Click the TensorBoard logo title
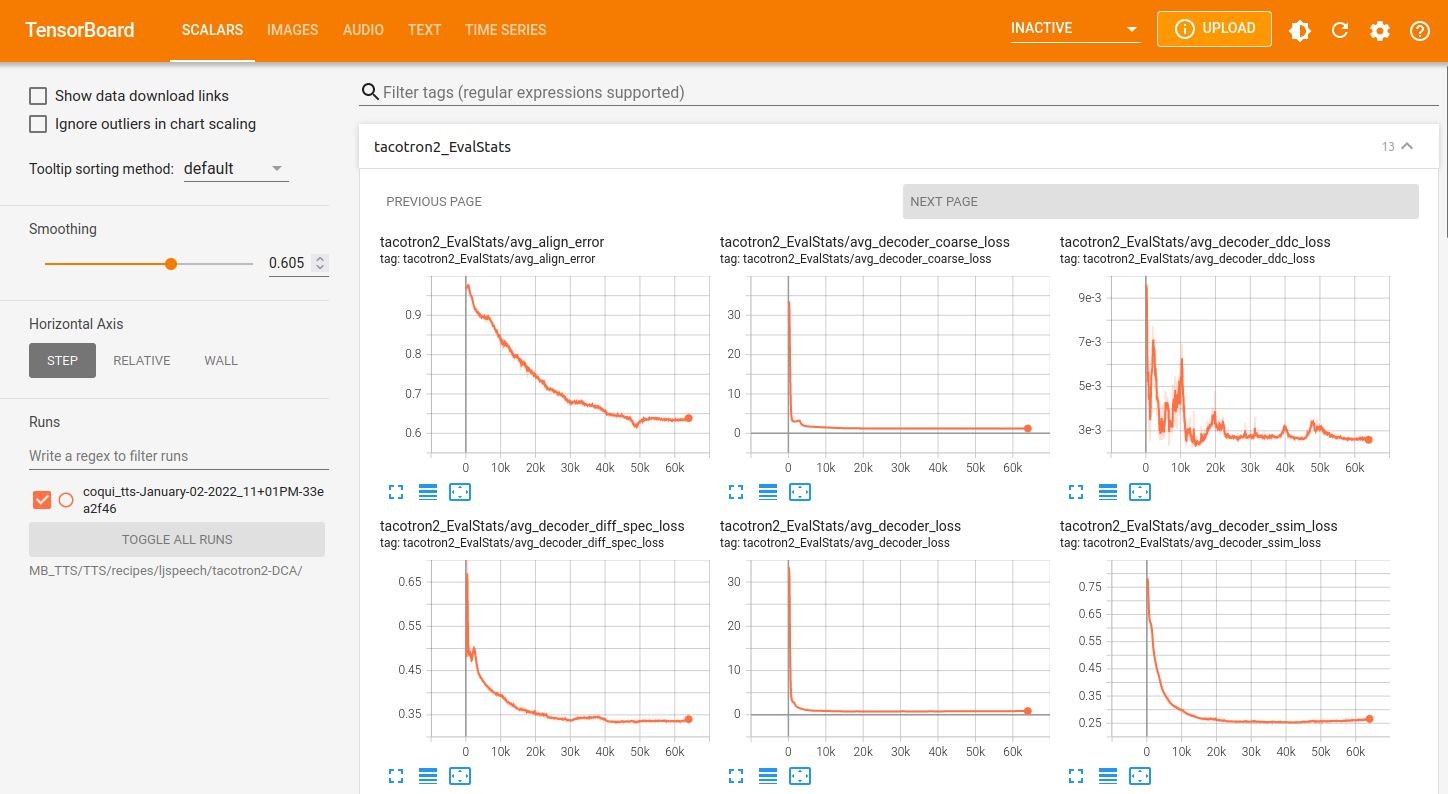The height and width of the screenshot is (794, 1448). tap(80, 30)
